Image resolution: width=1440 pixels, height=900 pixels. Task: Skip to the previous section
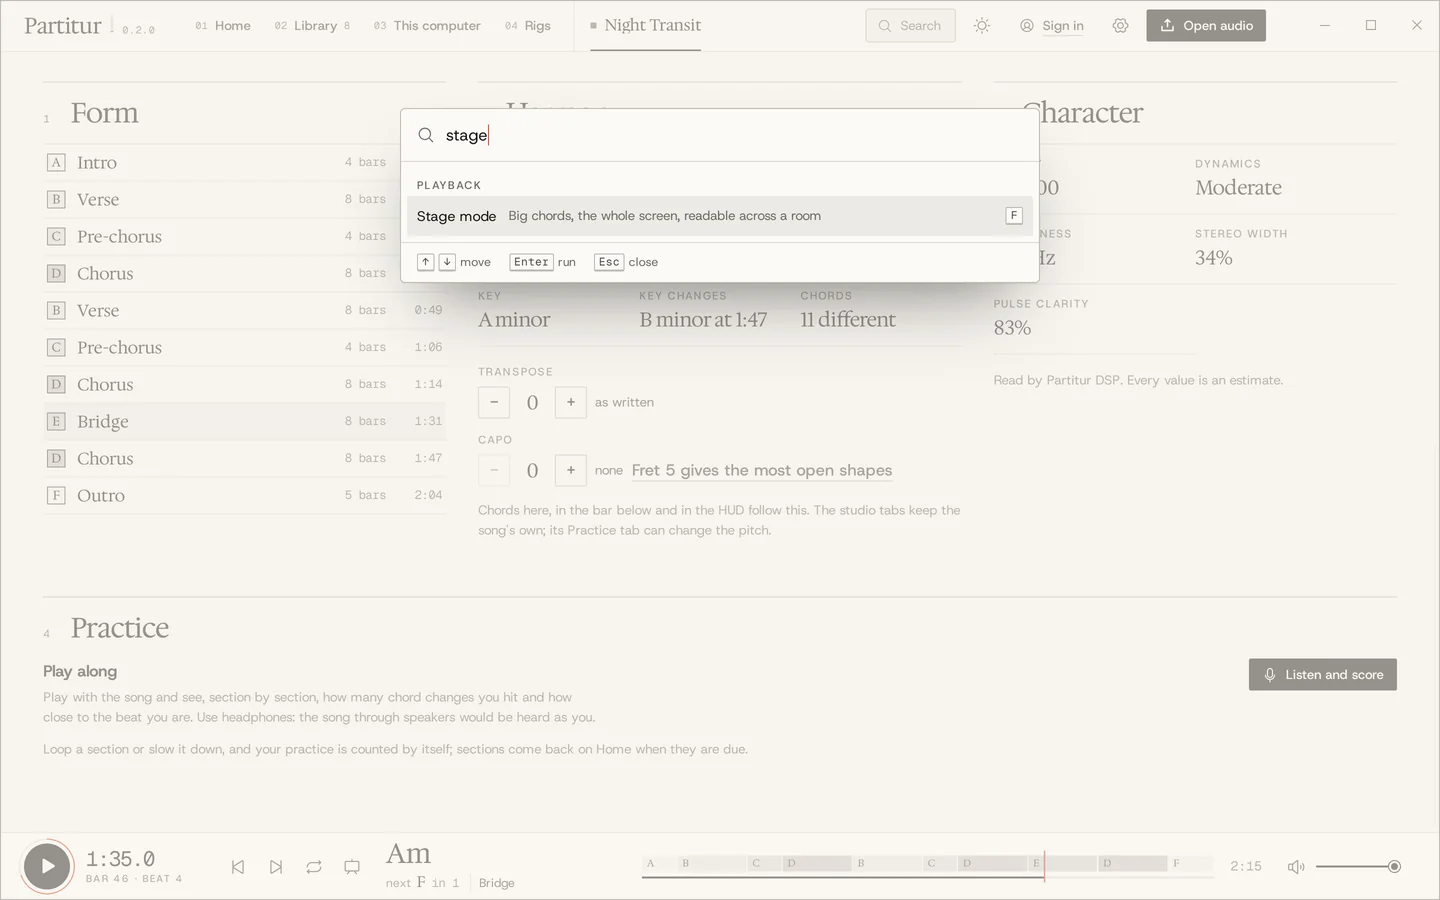click(238, 867)
